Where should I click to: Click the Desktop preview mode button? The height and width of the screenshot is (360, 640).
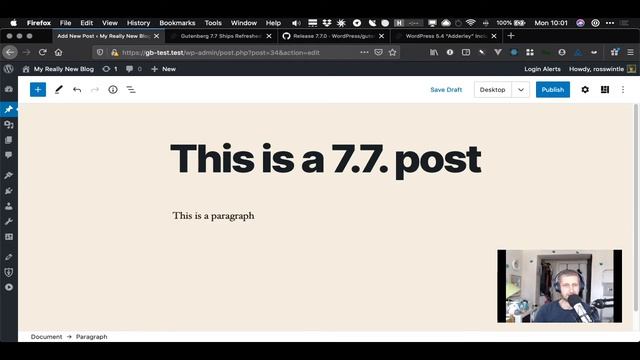coord(492,90)
